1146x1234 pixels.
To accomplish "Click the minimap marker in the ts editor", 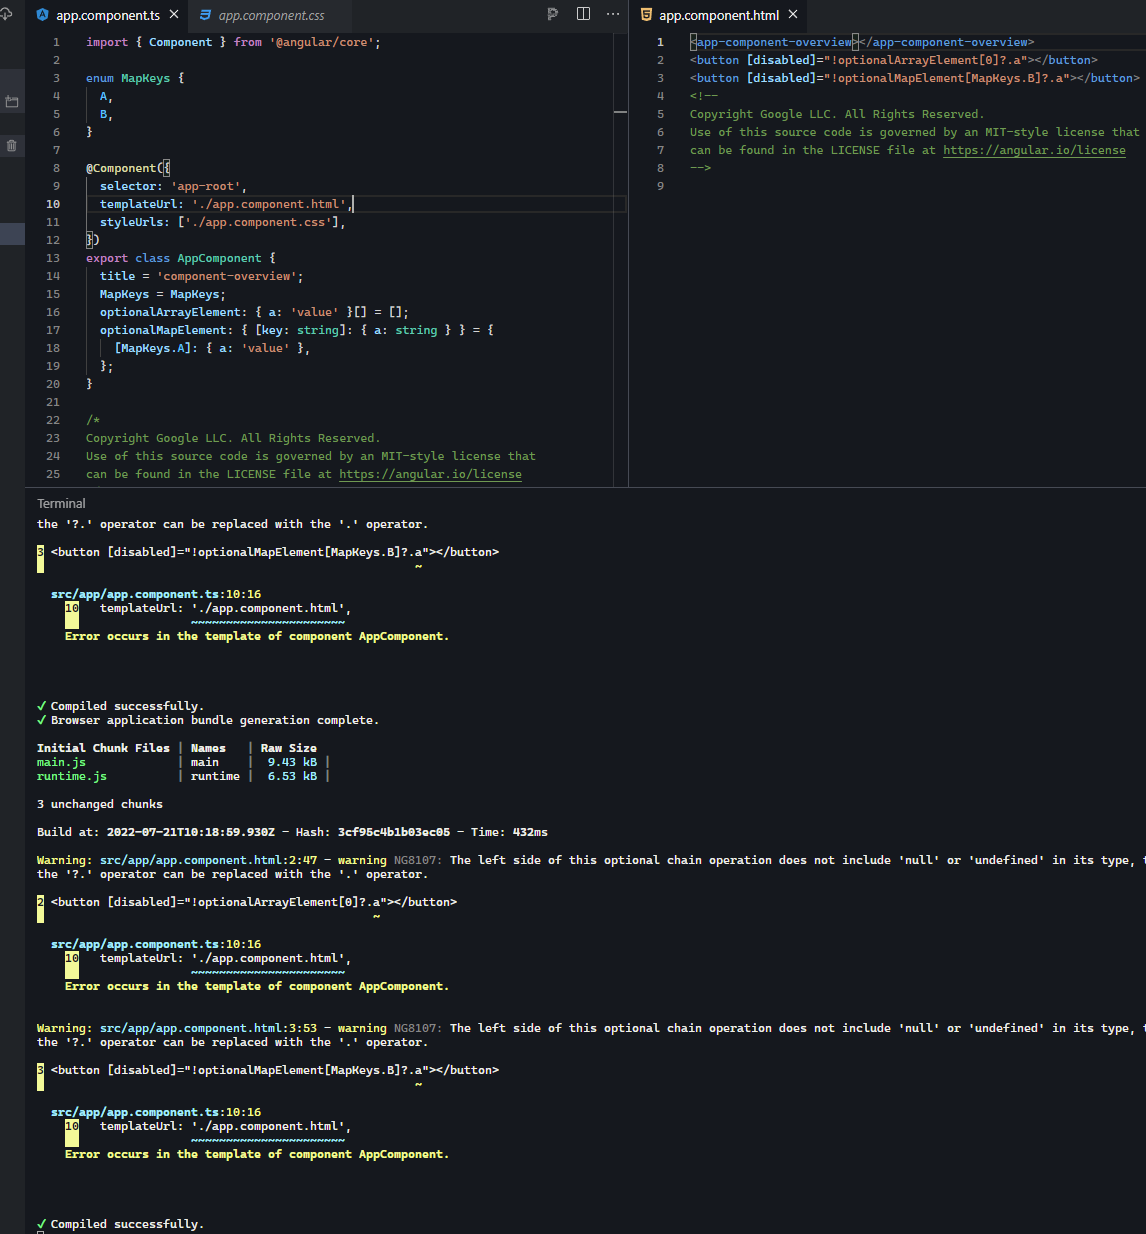I will [620, 112].
